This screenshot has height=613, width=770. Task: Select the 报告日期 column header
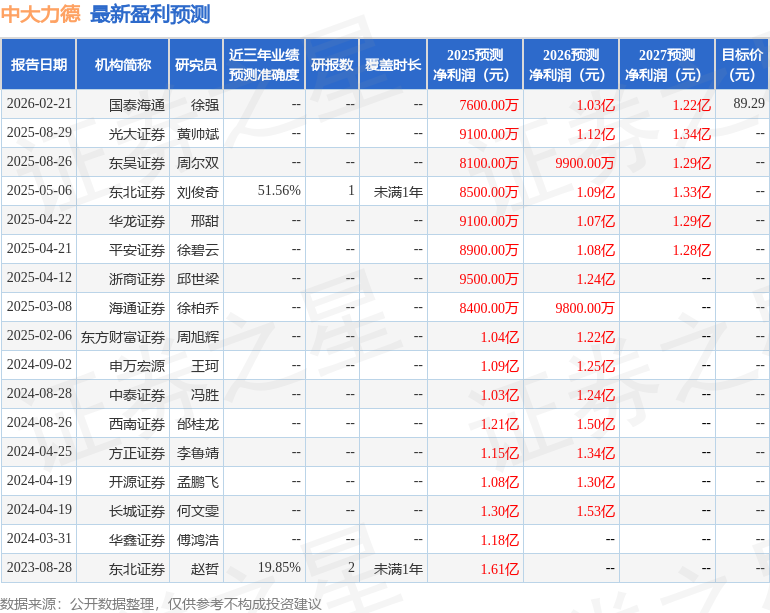[x=39, y=64]
